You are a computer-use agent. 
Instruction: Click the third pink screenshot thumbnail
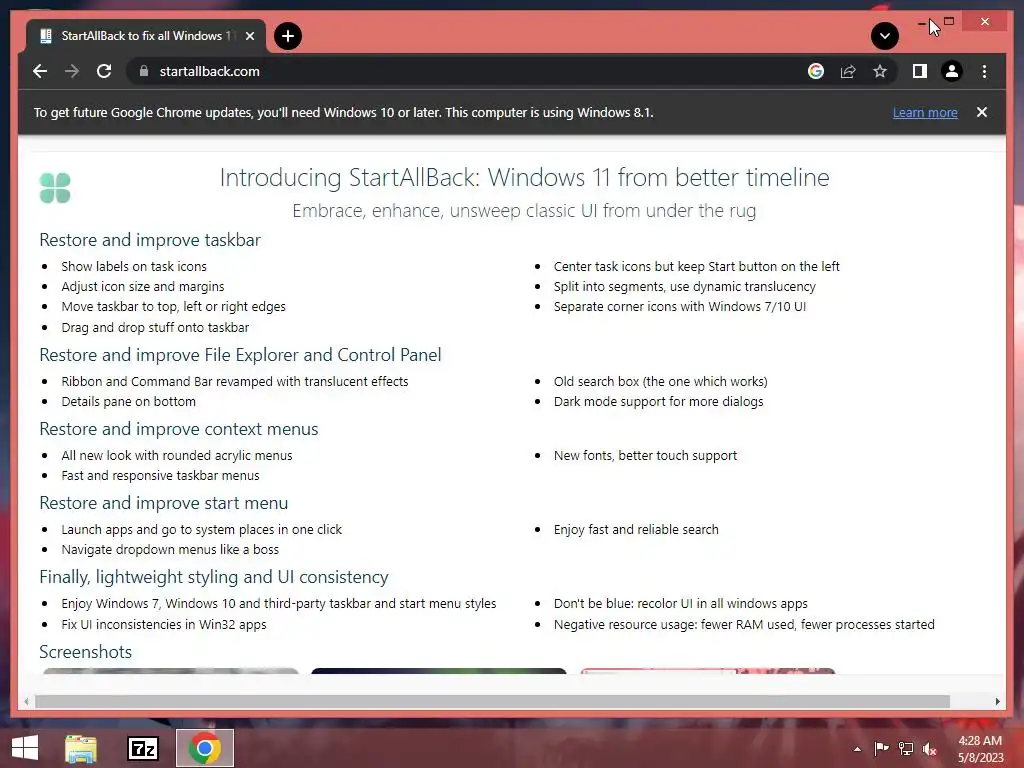click(x=708, y=671)
